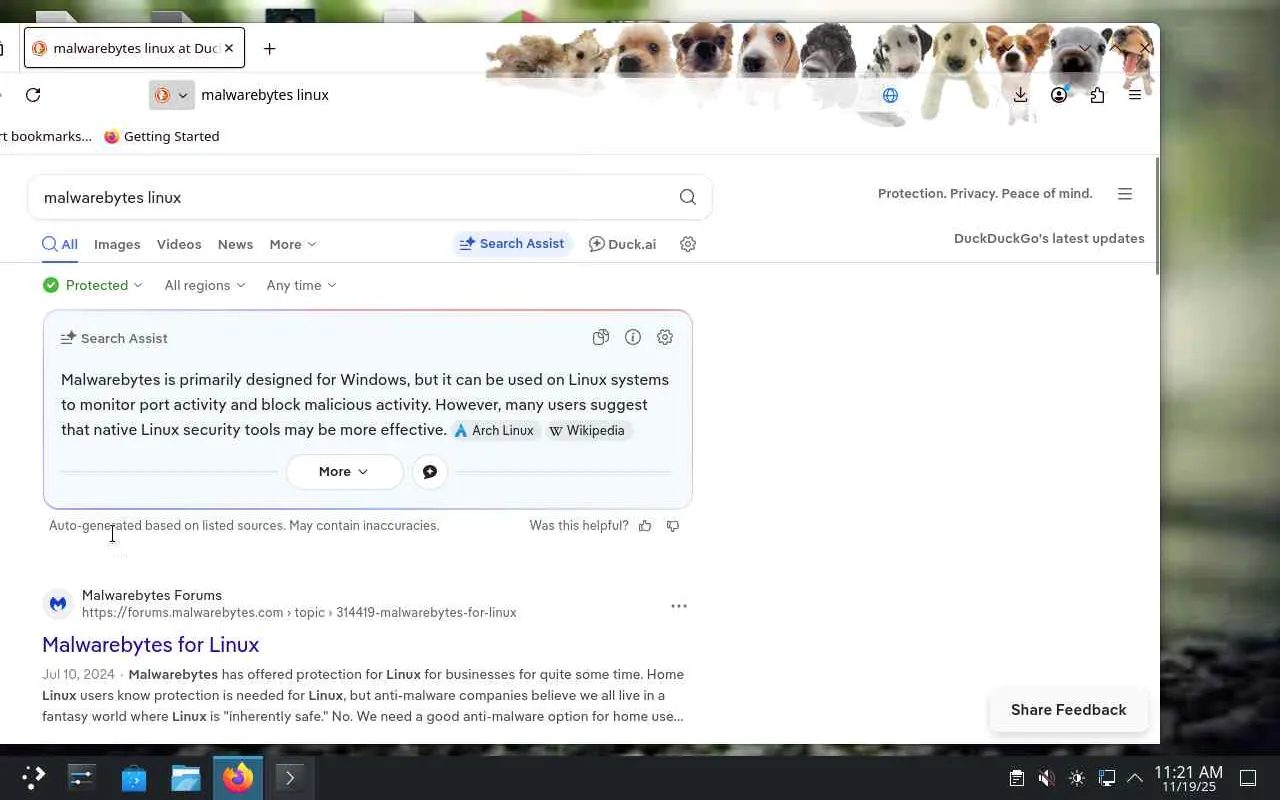The image size is (1280, 800).
Task: Select the All results tab
Action: tap(60, 244)
